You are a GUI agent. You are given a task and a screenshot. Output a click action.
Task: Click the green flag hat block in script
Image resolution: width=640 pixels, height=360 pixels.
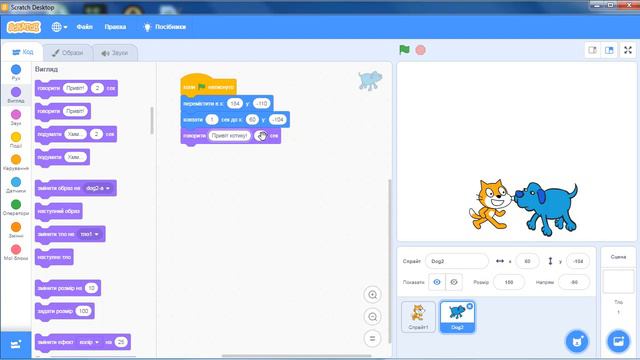[x=208, y=85]
